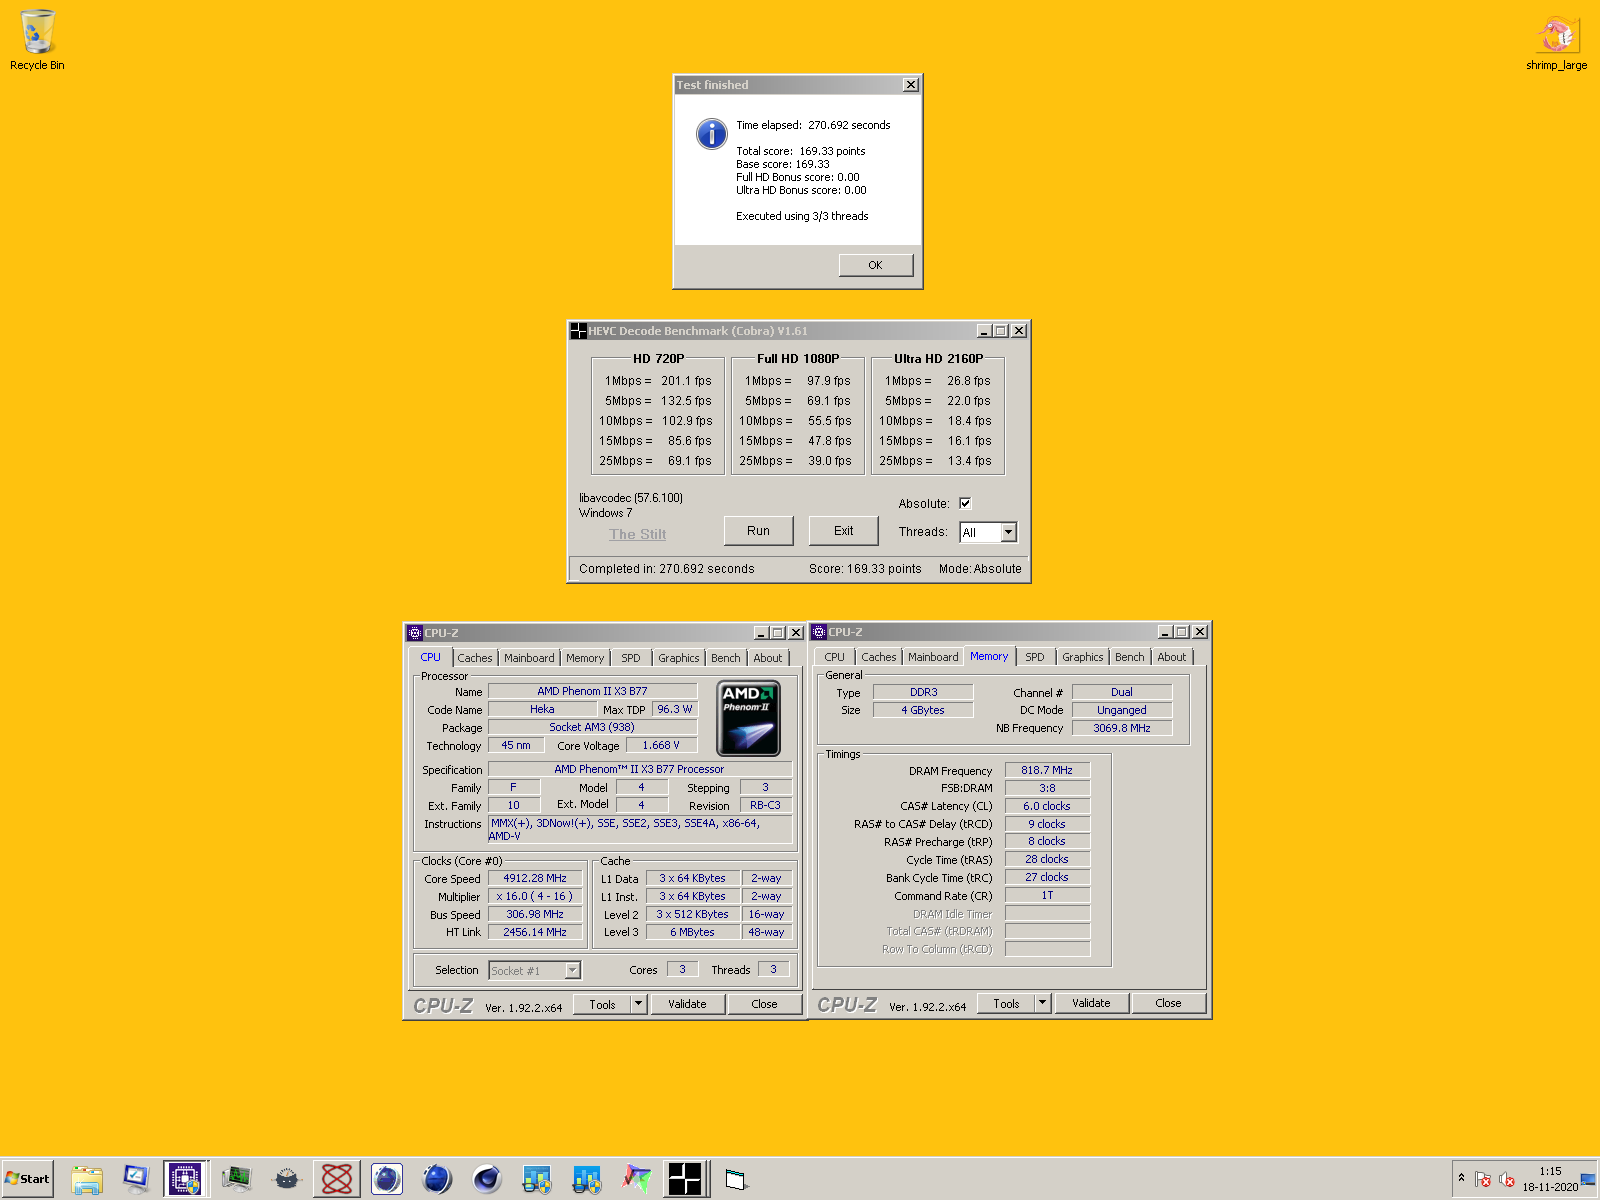Click the small window icon in taskbar

pos(736,1180)
